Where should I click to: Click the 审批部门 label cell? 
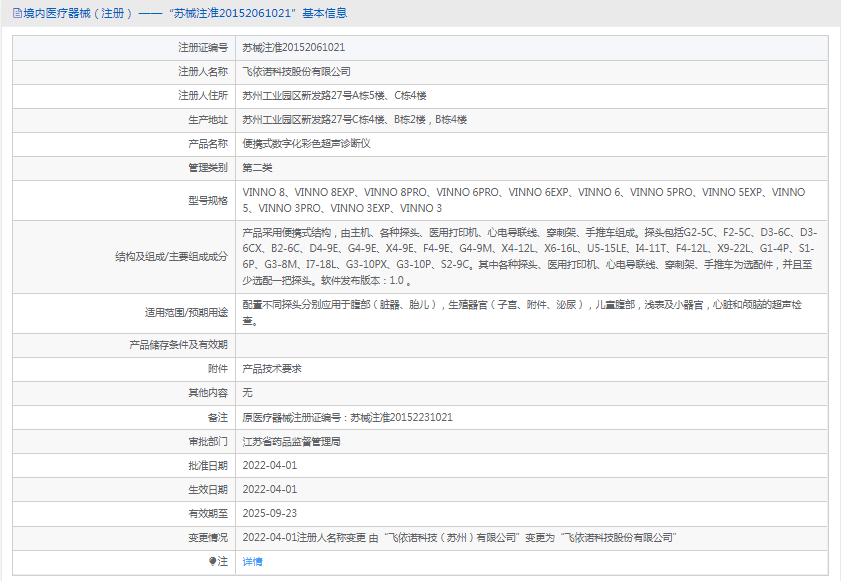tap(124, 442)
